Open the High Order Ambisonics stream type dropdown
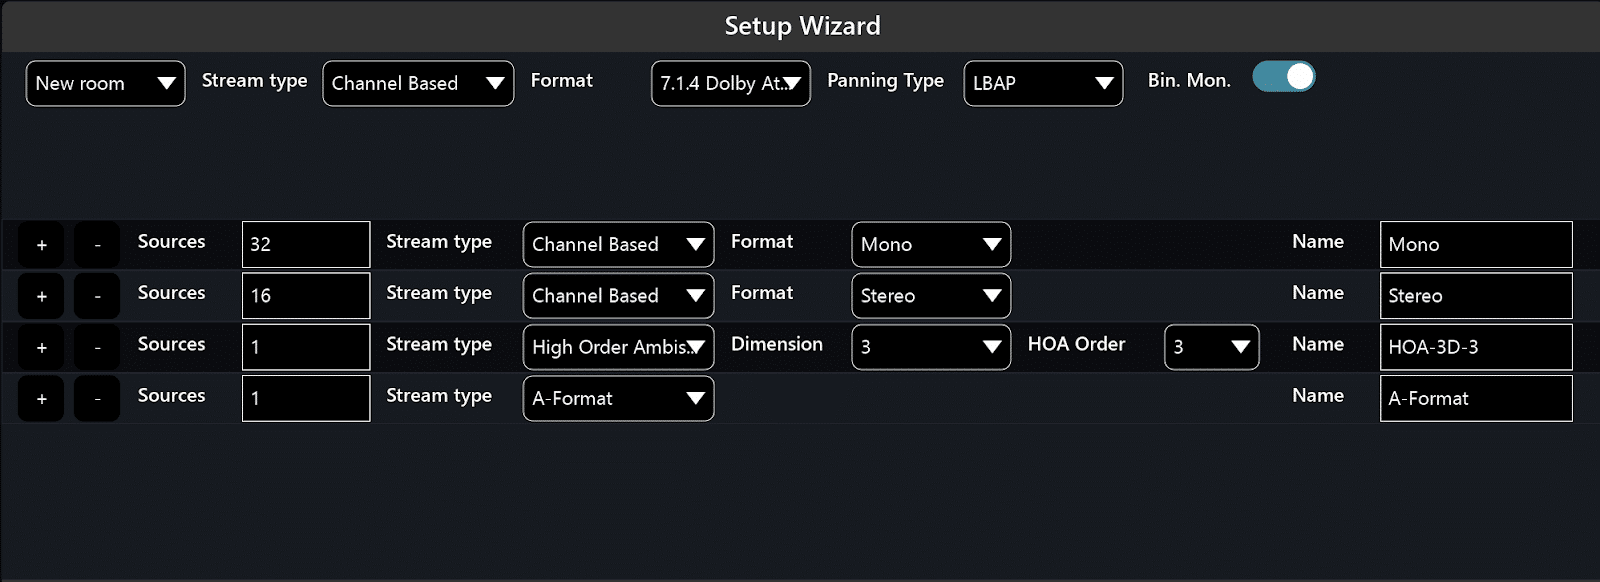1600x582 pixels. coord(618,347)
